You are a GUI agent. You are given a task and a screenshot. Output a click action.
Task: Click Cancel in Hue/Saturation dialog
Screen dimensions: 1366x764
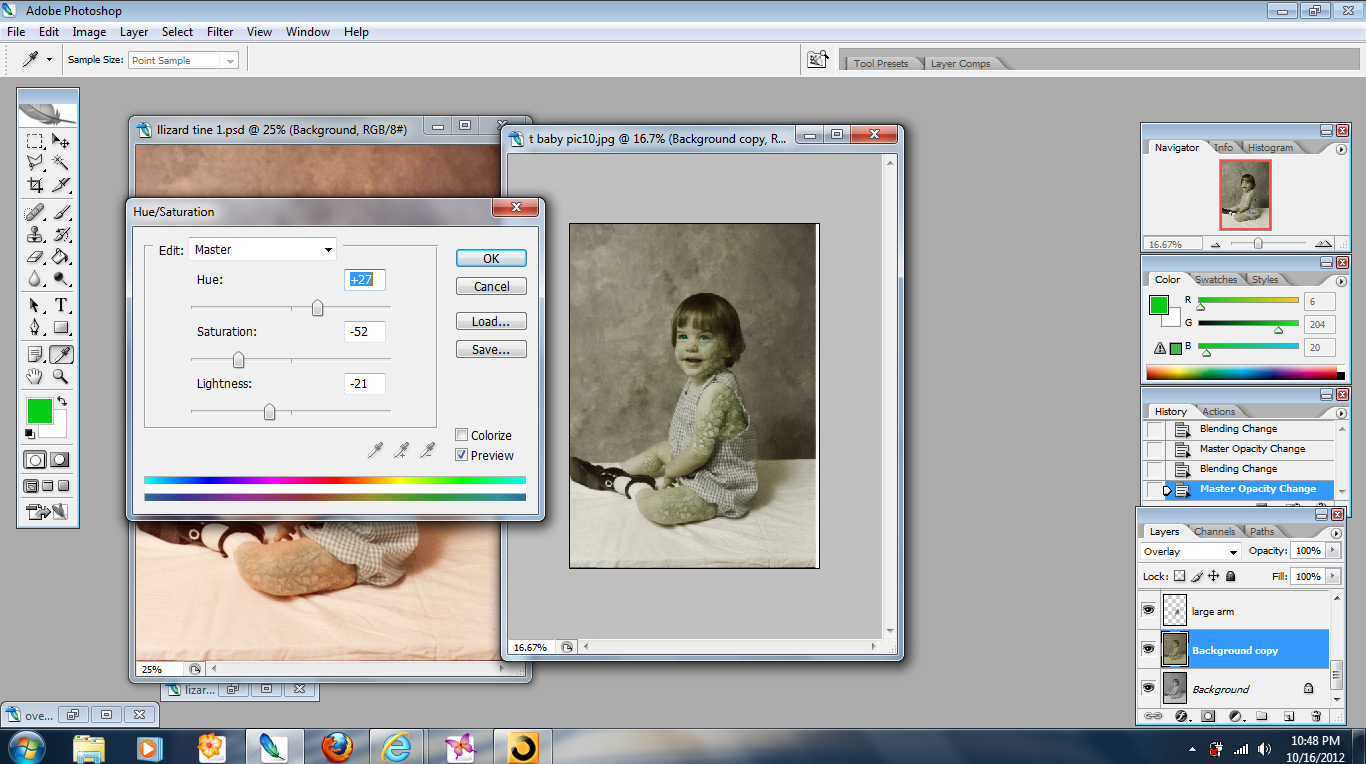pyautogui.click(x=491, y=286)
